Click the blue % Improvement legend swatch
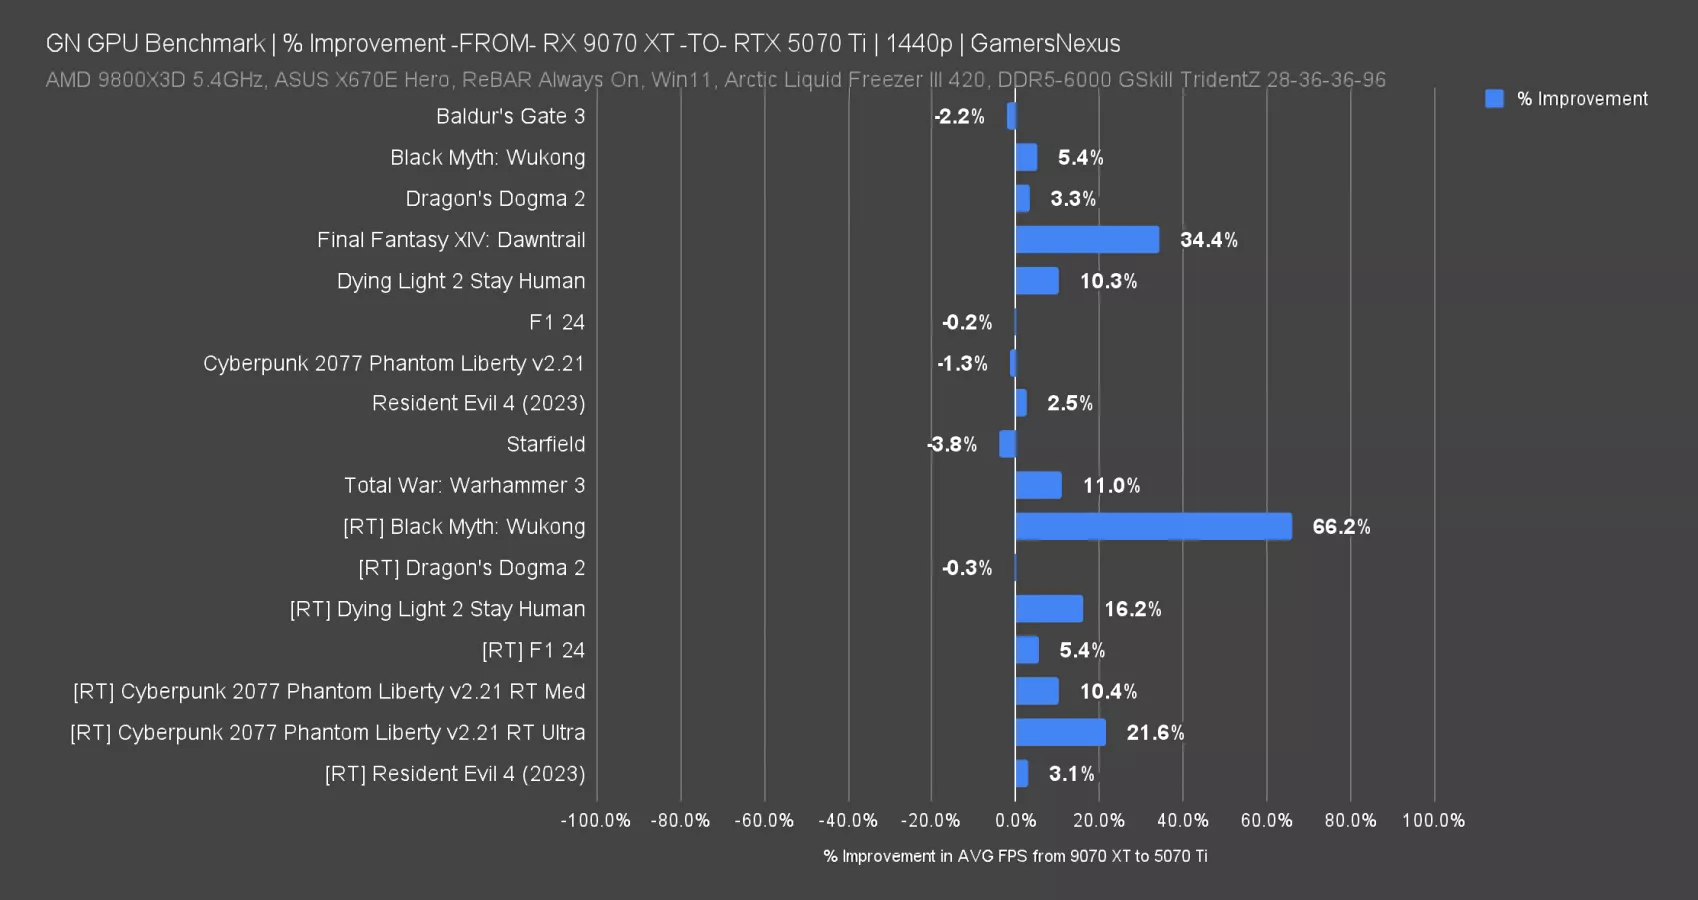Viewport: 1698px width, 900px height. pos(1494,99)
